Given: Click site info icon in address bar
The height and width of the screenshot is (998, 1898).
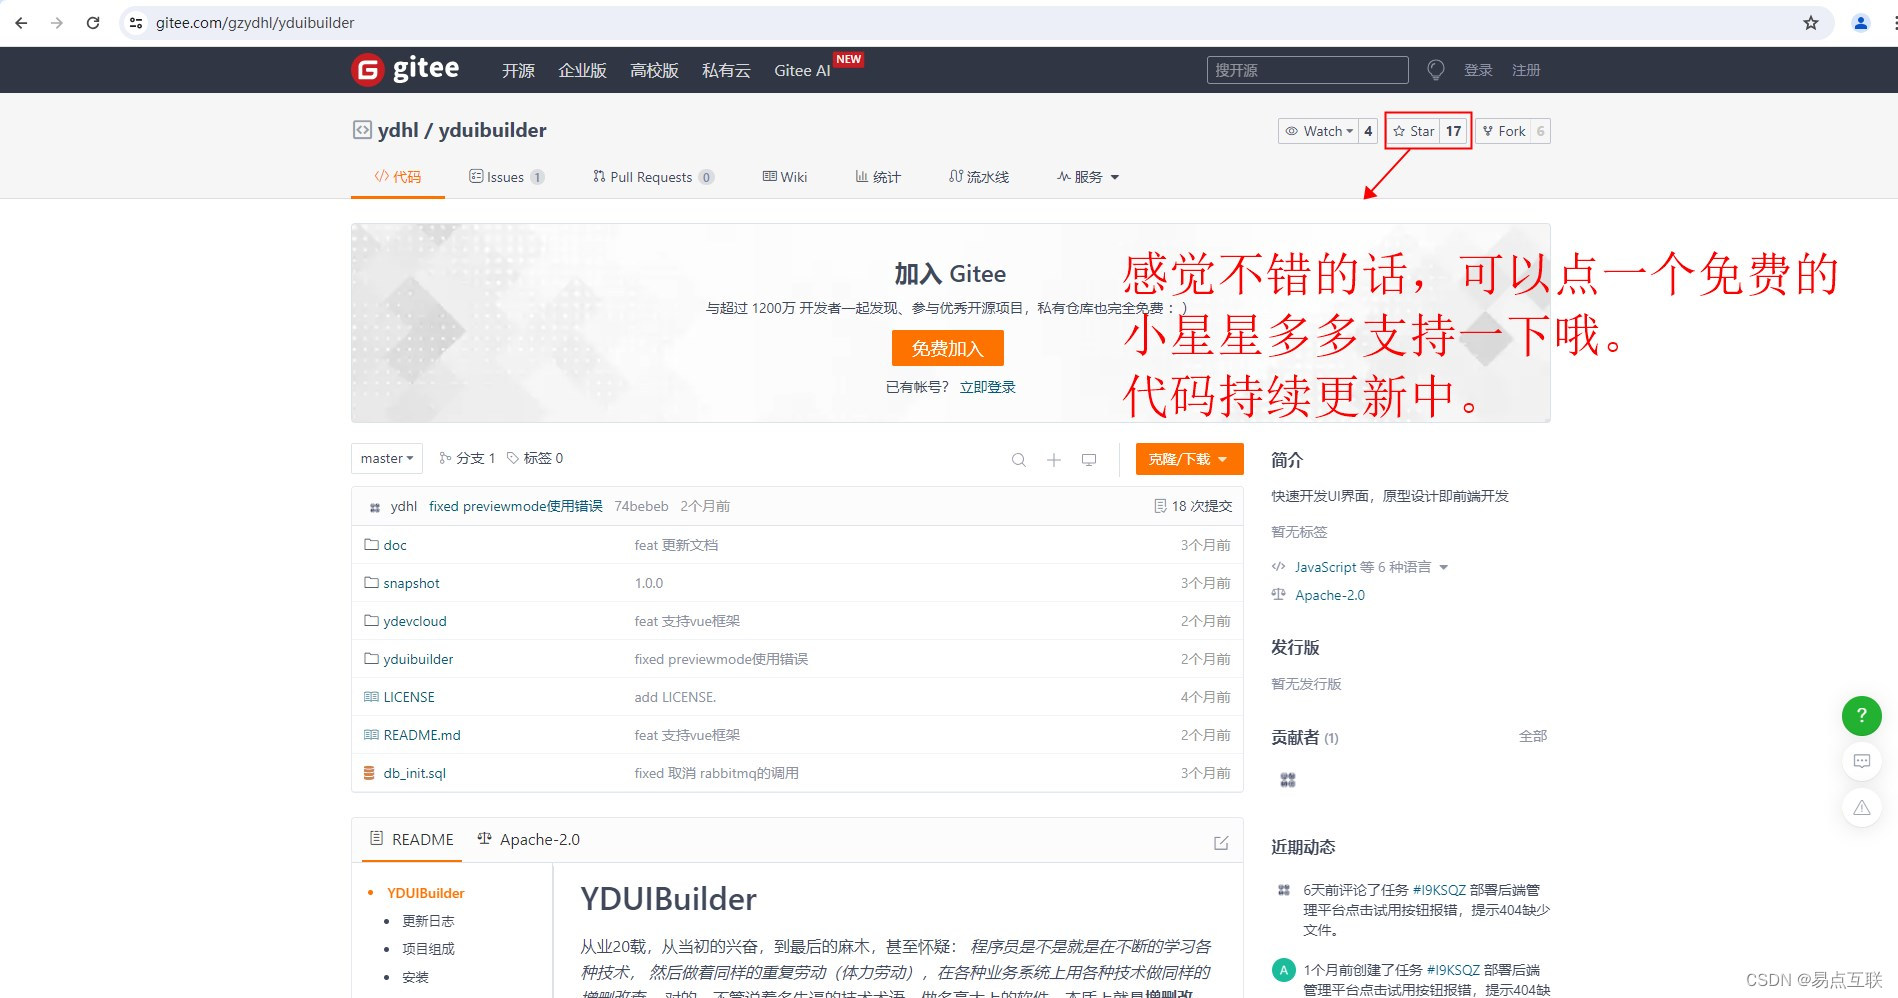Looking at the screenshot, I should (136, 22).
